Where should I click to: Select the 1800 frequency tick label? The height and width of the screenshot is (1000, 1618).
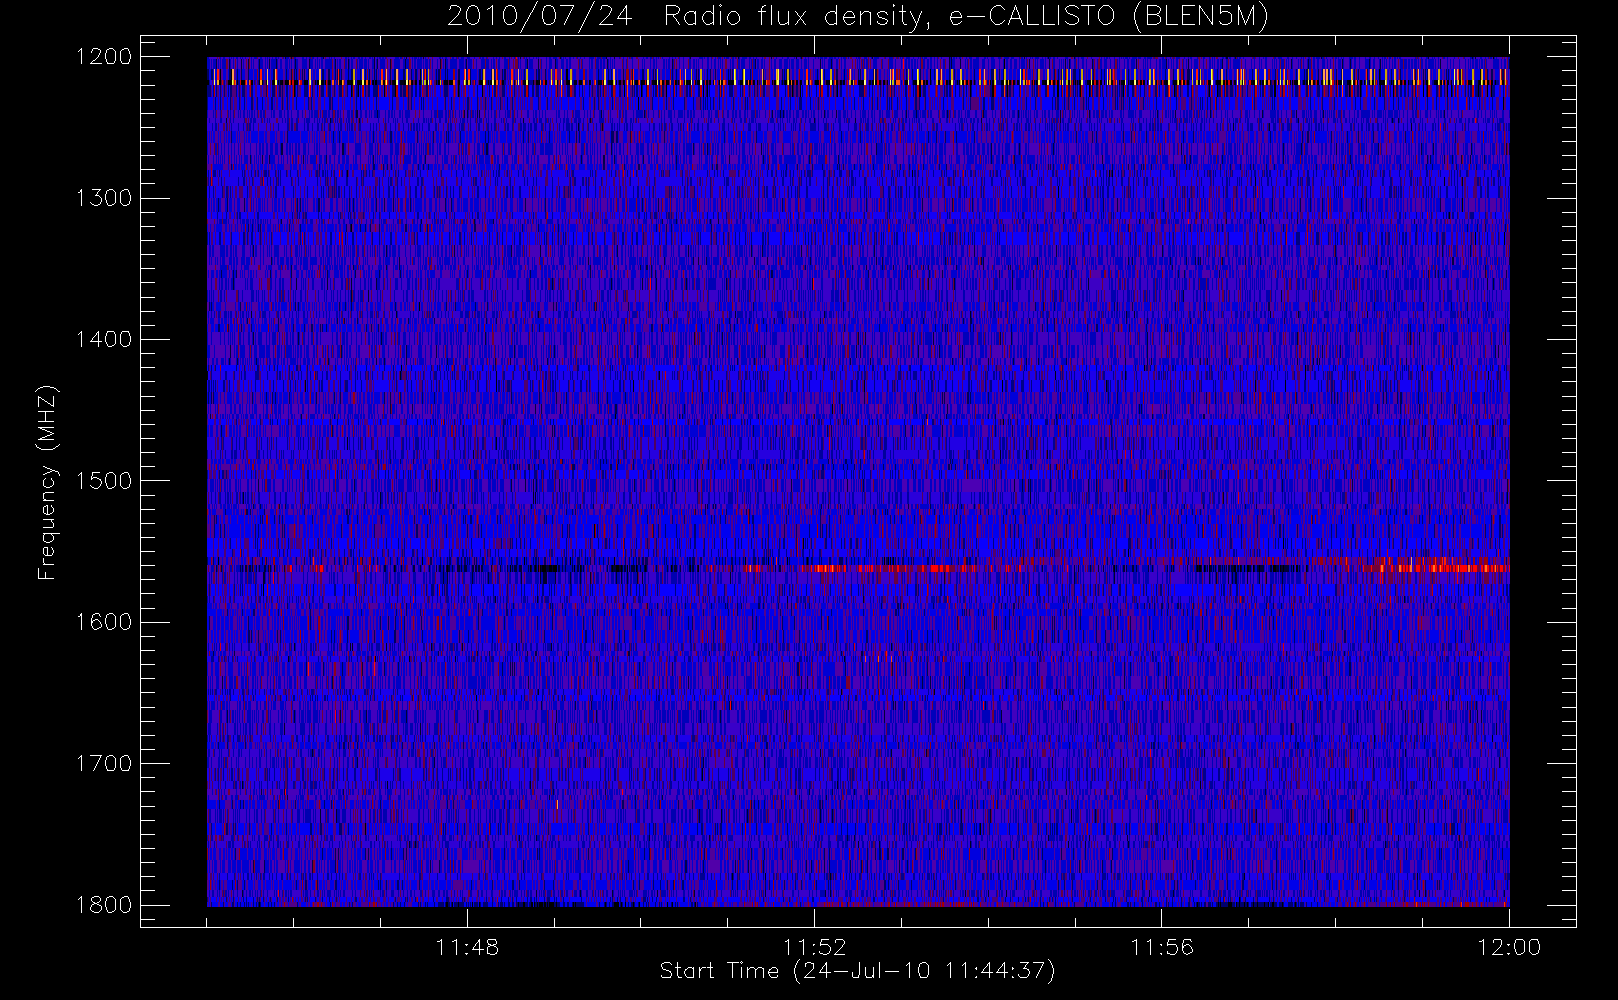point(104,905)
